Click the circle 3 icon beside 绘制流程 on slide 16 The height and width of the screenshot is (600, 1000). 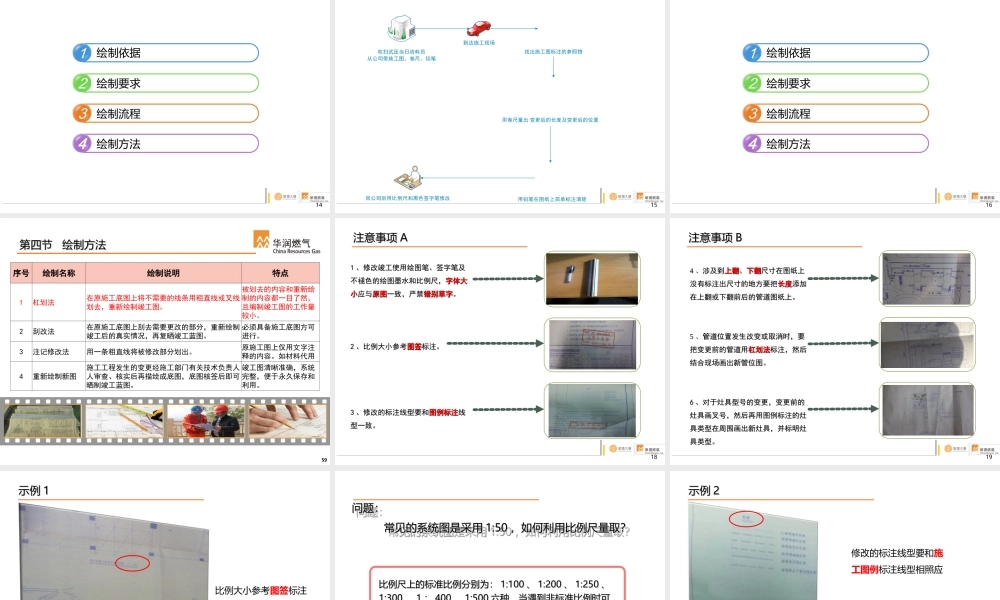pos(751,115)
